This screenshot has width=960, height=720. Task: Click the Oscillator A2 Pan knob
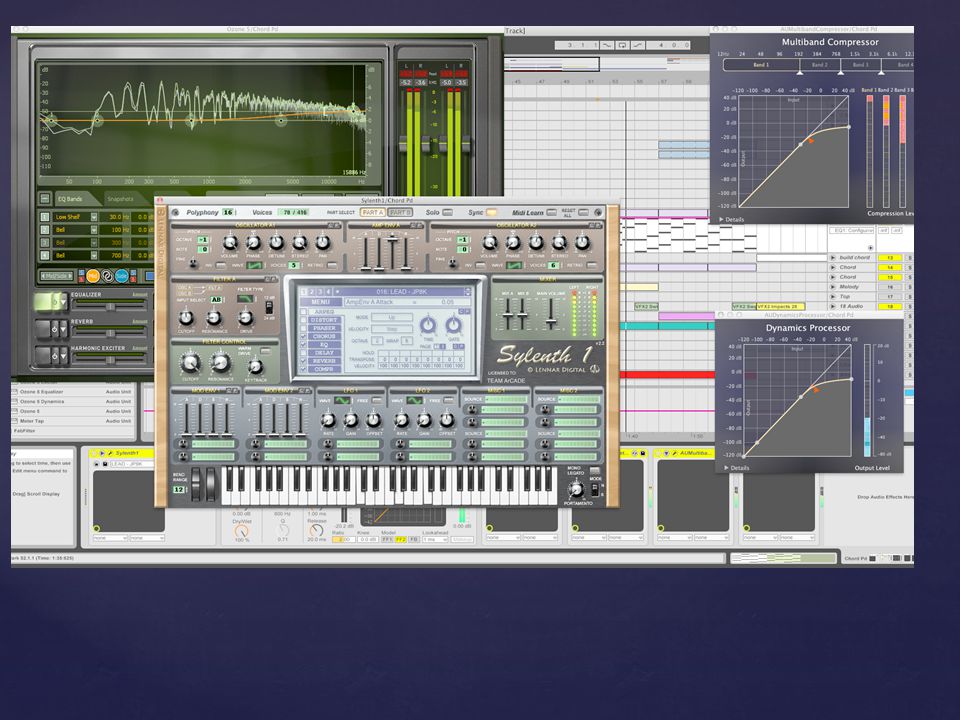point(582,243)
